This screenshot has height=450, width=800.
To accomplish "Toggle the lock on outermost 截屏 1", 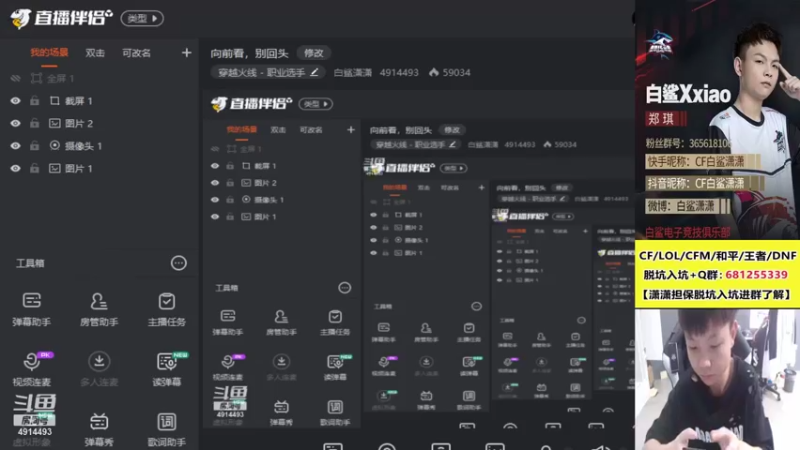I will pyautogui.click(x=34, y=101).
